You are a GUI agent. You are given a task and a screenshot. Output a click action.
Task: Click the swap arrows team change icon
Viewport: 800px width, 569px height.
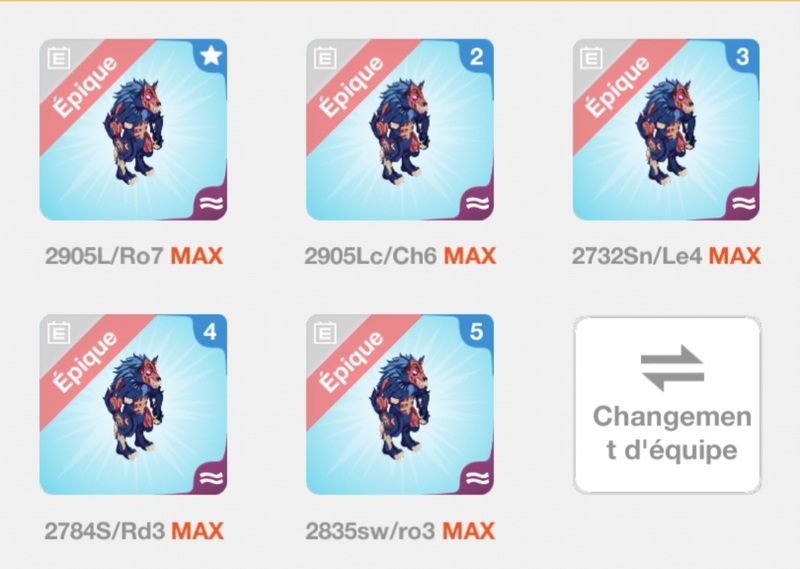(x=672, y=368)
